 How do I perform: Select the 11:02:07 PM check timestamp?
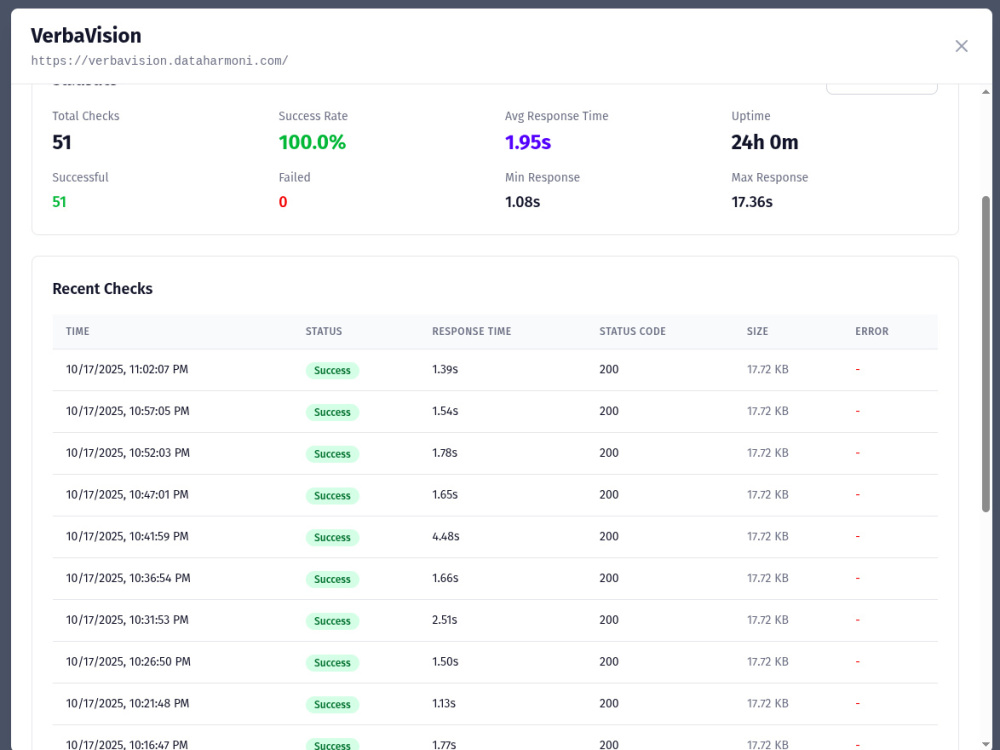point(127,369)
